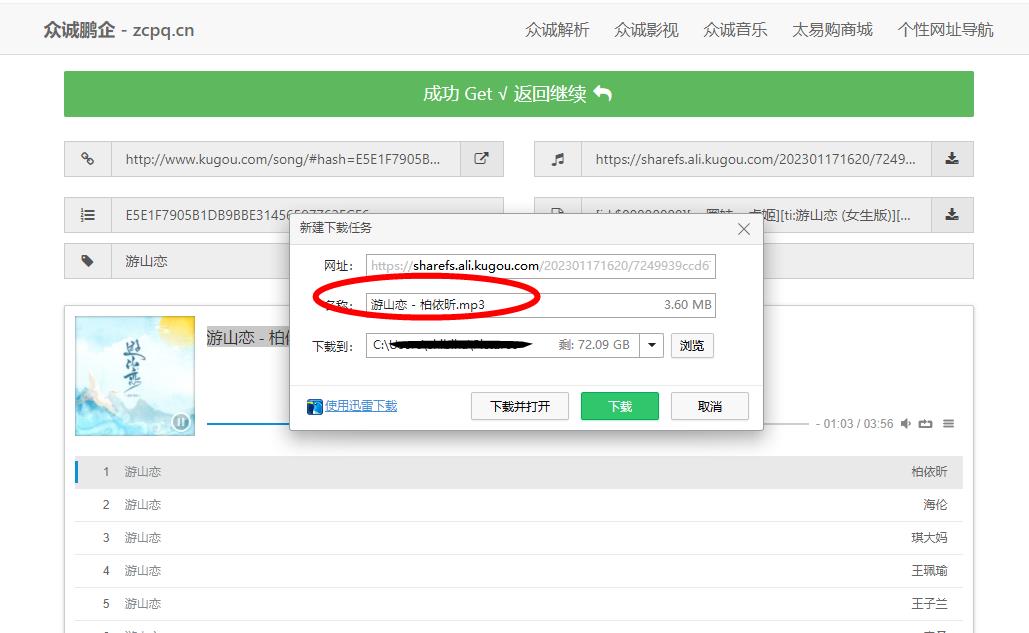Image resolution: width=1029 pixels, height=633 pixels.
Task: Pause playback on the album cover
Action: click(180, 422)
